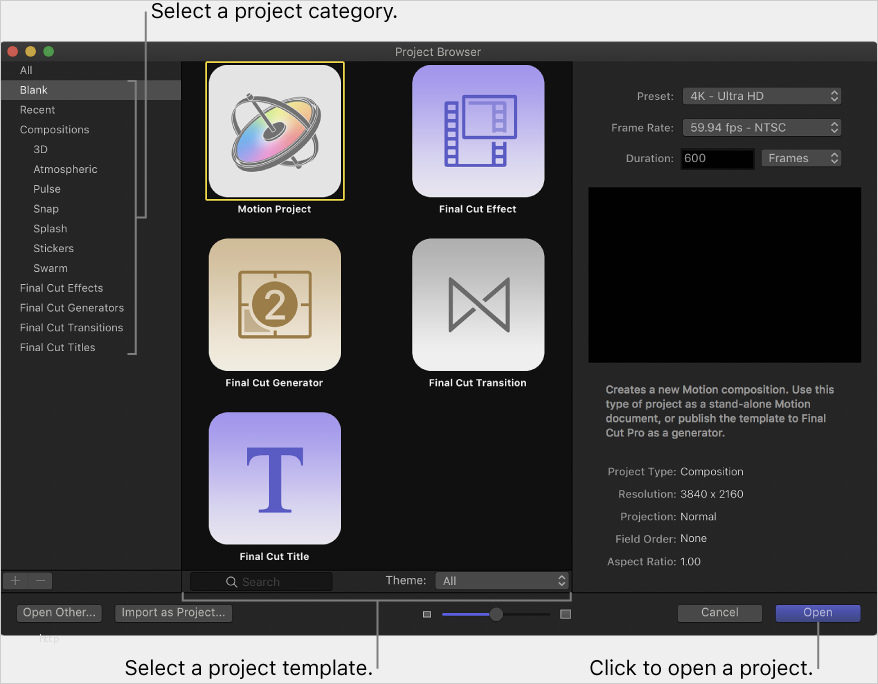Viewport: 878px width, 684px height.
Task: Click the Final Cut Generator label text
Action: [274, 383]
